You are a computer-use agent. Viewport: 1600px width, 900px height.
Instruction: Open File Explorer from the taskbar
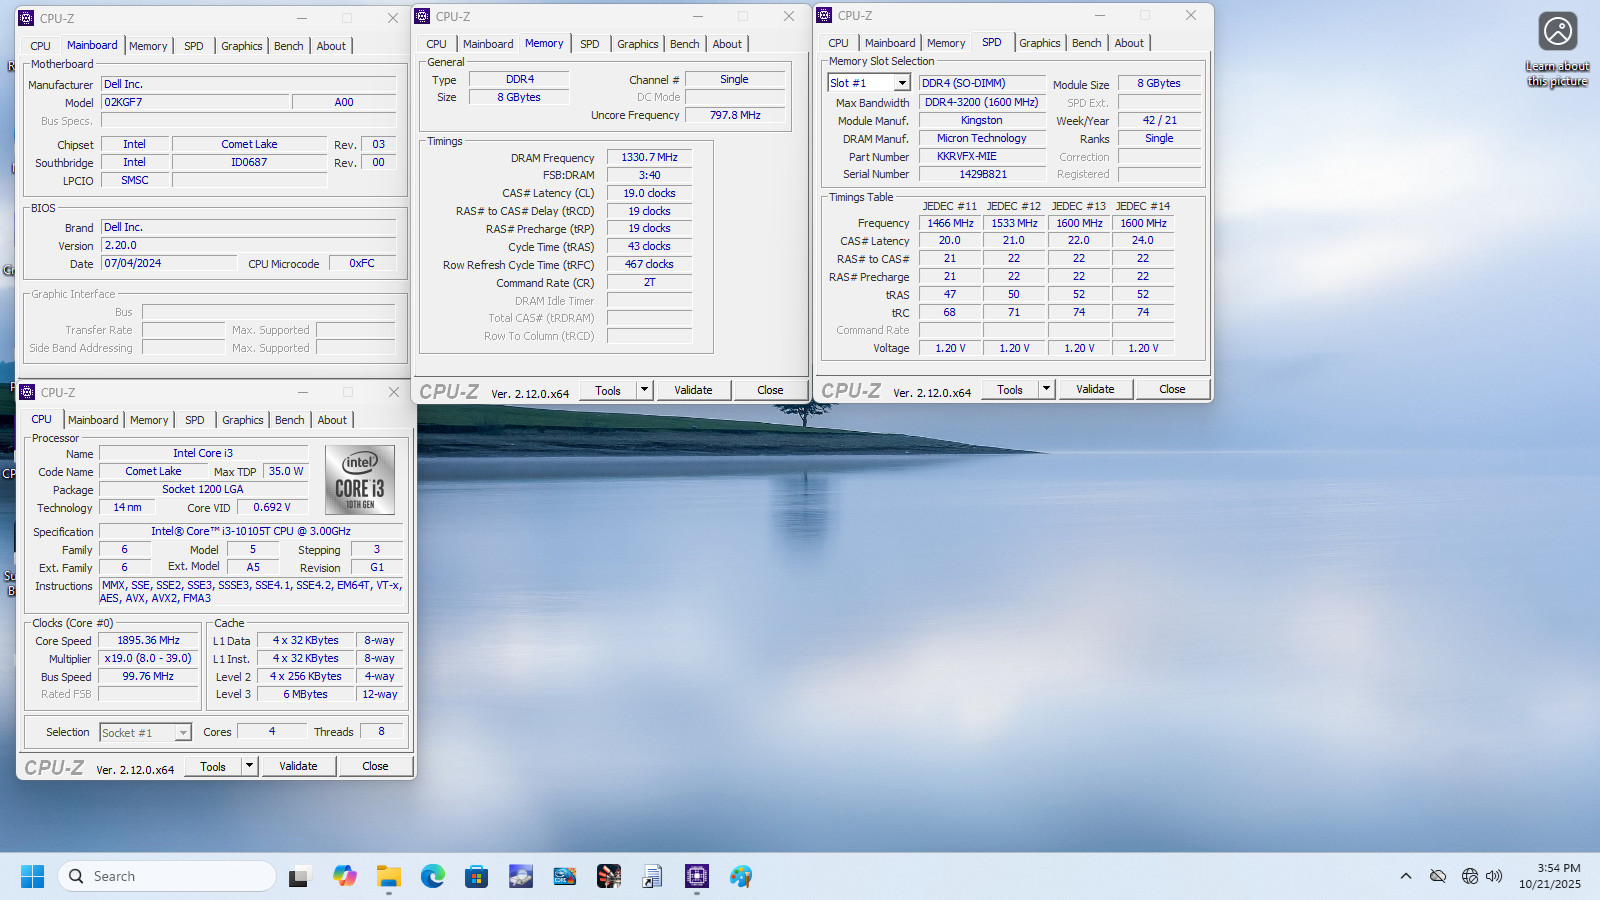click(389, 876)
